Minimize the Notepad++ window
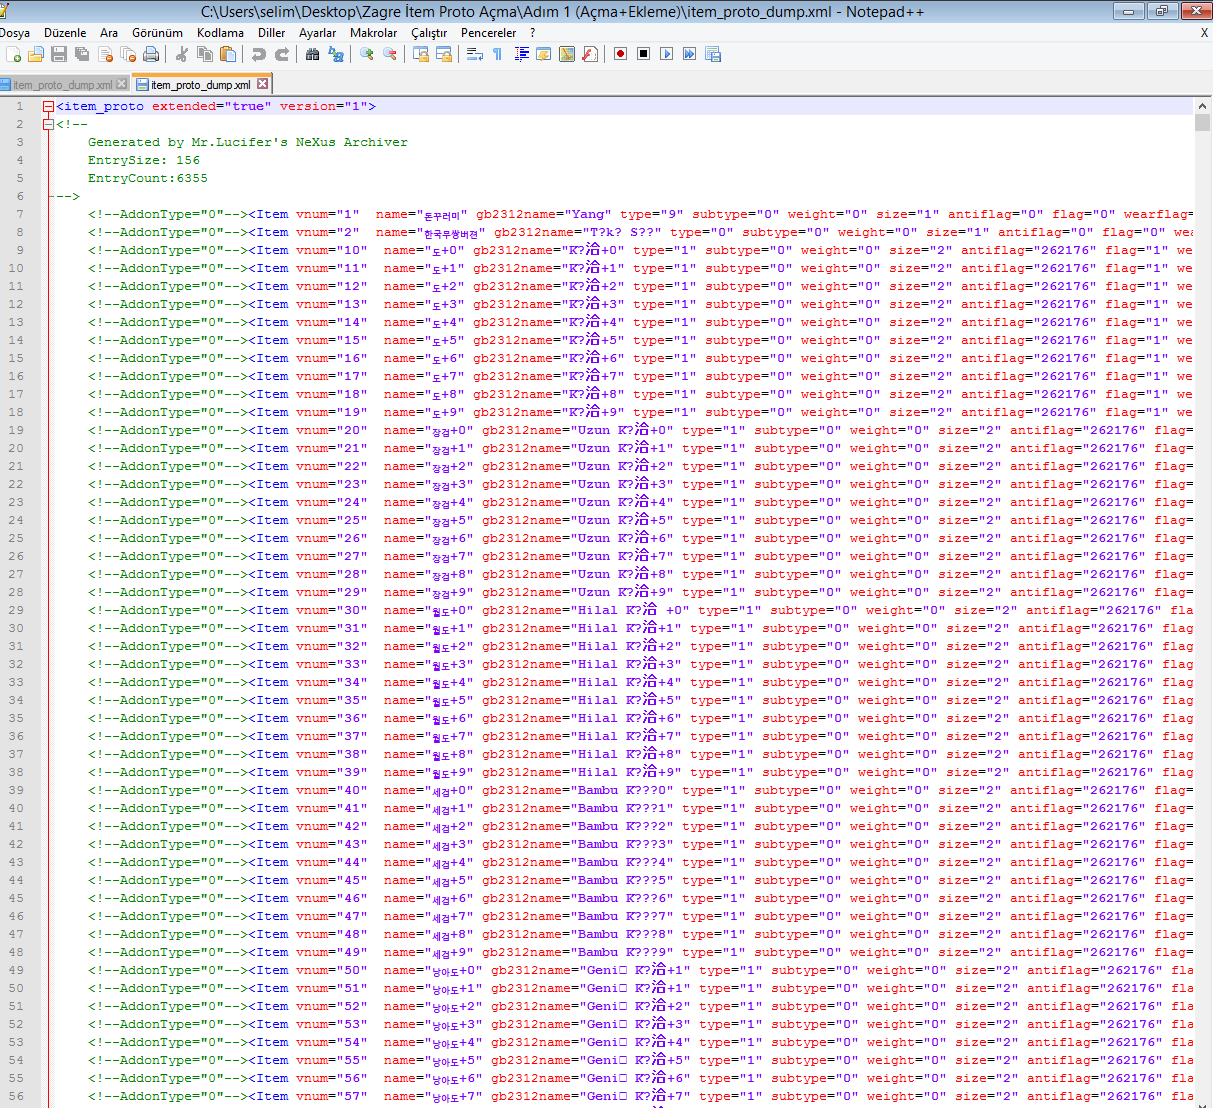Viewport: 1213px width, 1108px height. (1129, 11)
